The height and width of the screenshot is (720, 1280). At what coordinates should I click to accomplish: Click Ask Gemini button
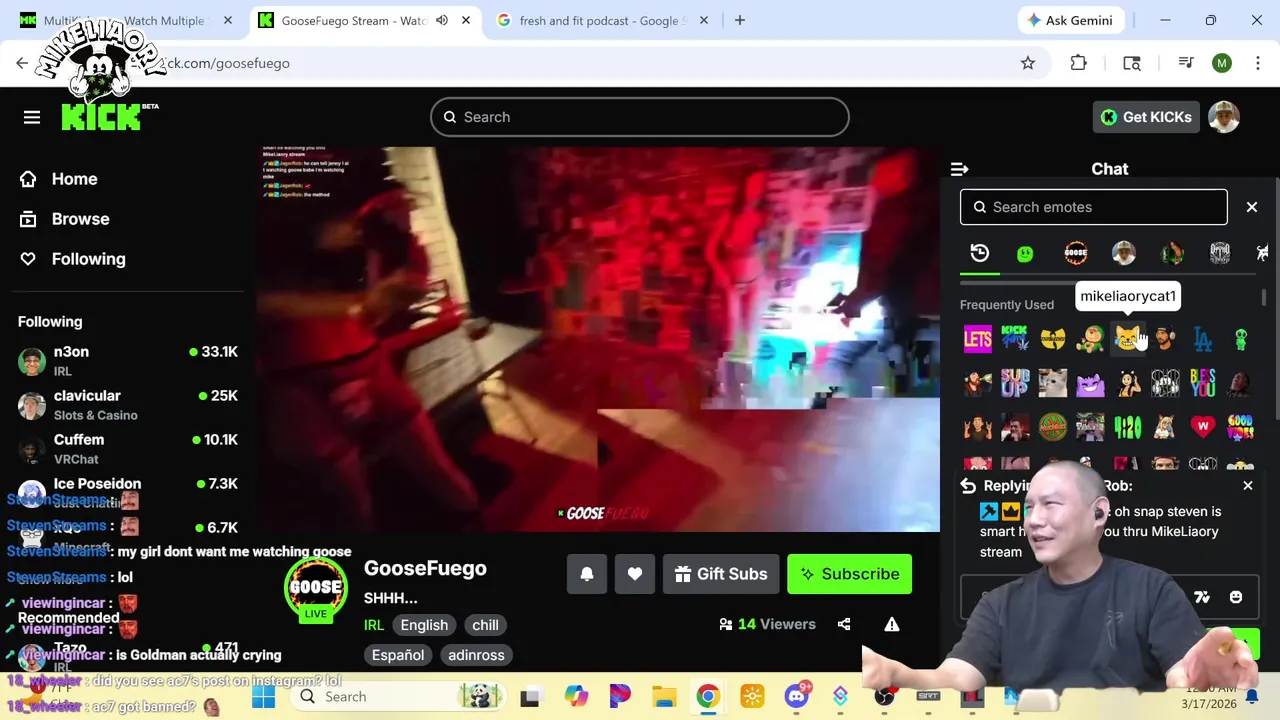point(1070,20)
